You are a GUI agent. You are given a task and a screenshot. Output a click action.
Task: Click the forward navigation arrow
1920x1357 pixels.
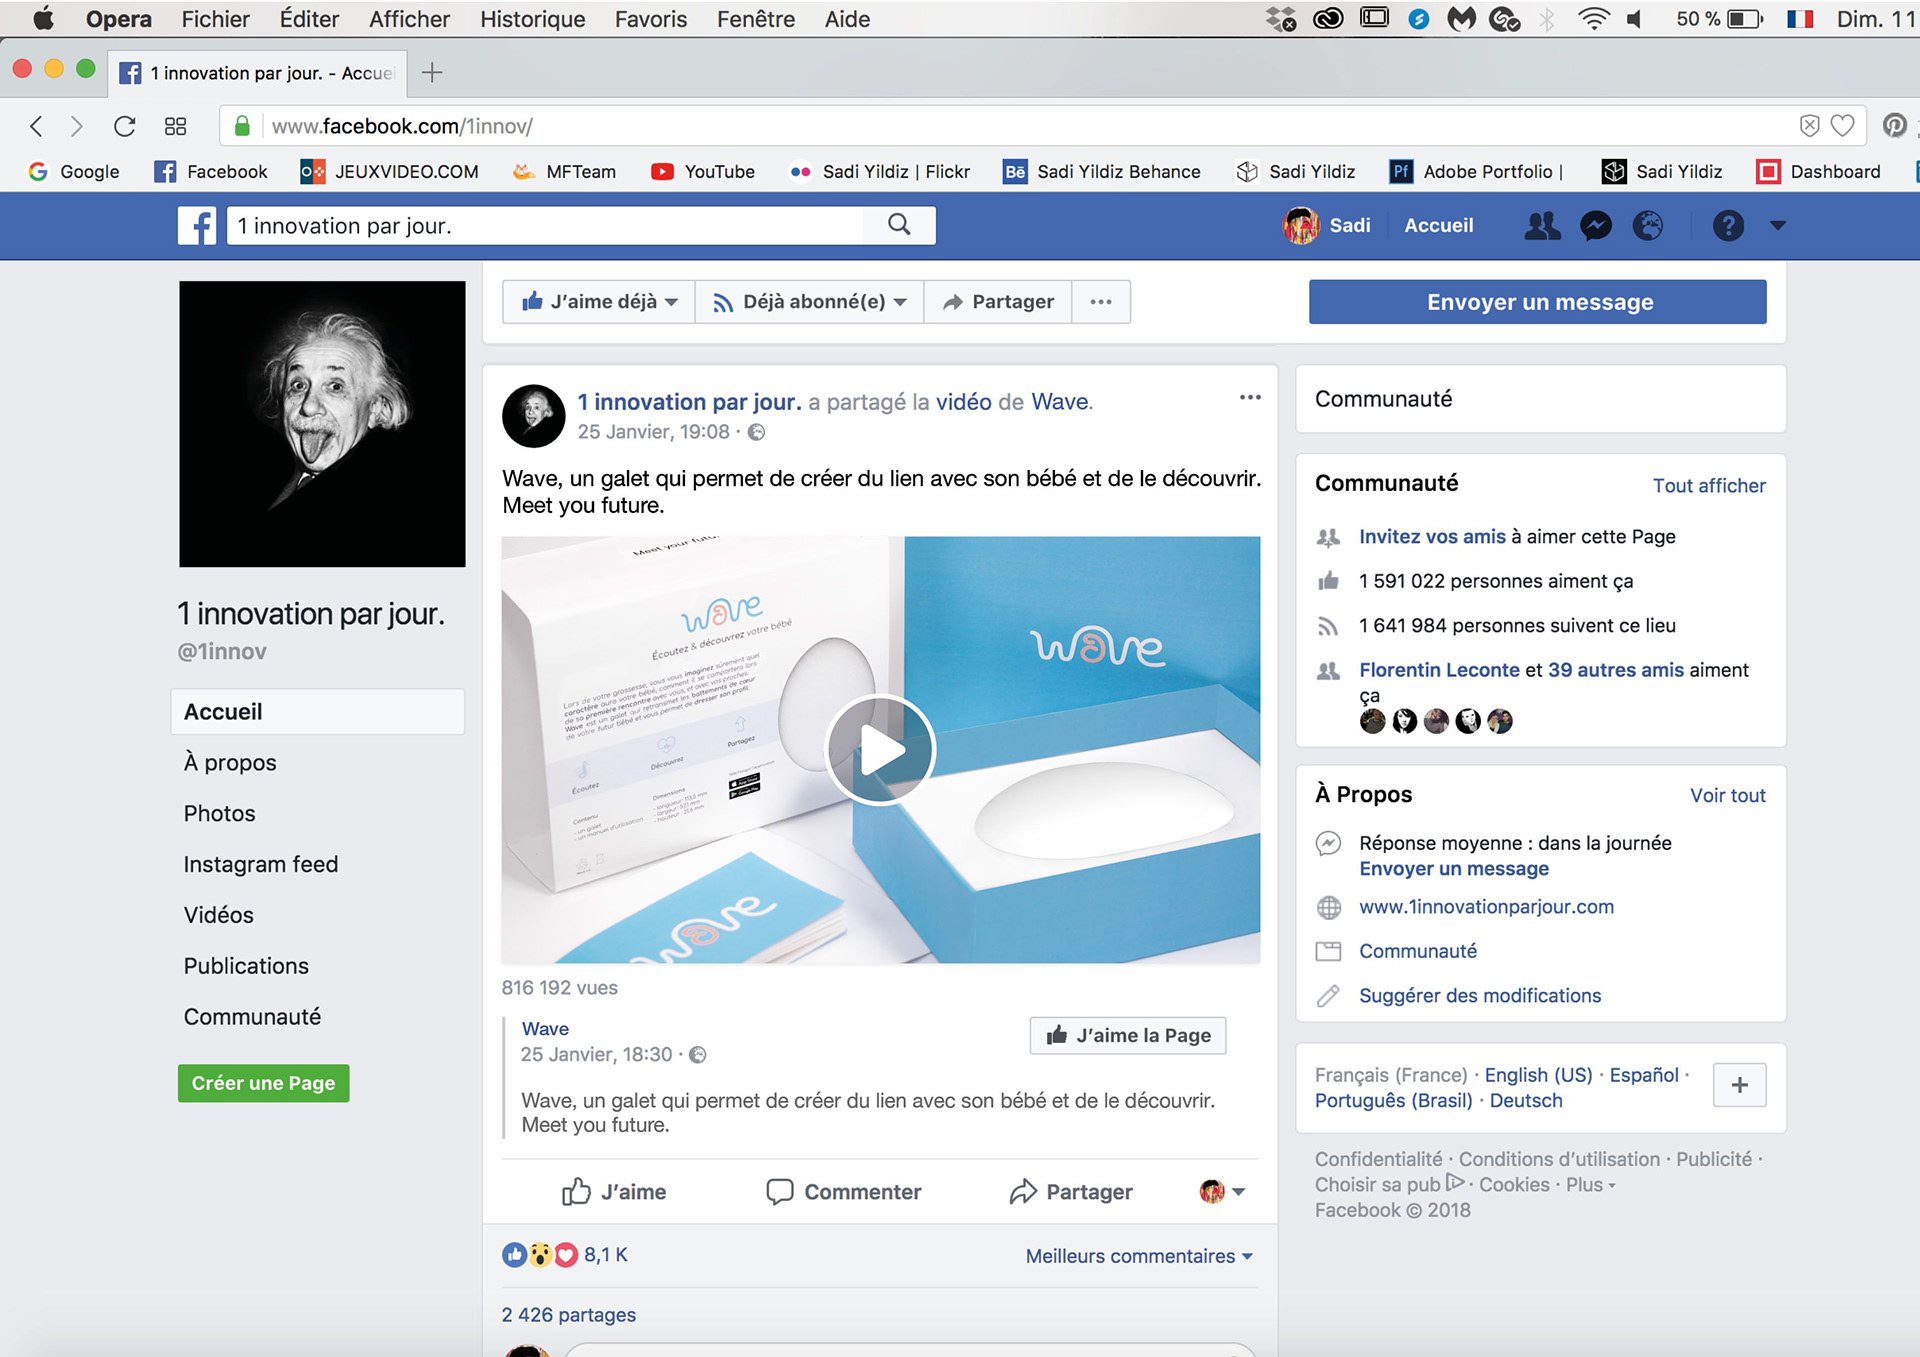tap(77, 126)
